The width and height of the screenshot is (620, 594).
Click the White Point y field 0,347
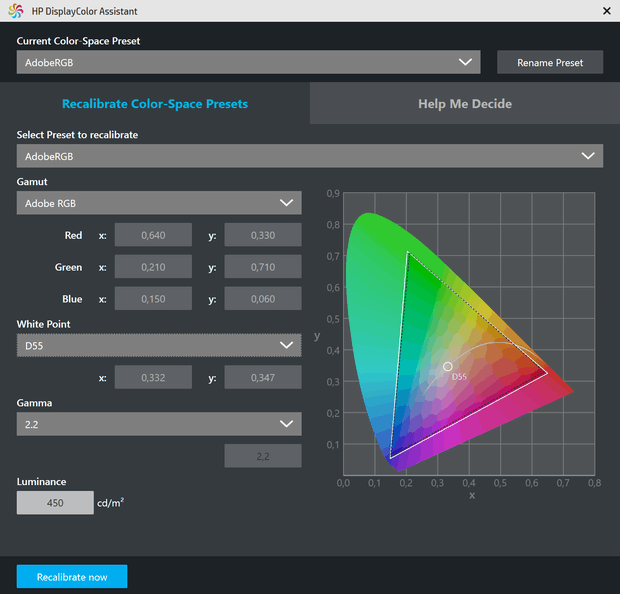point(263,377)
